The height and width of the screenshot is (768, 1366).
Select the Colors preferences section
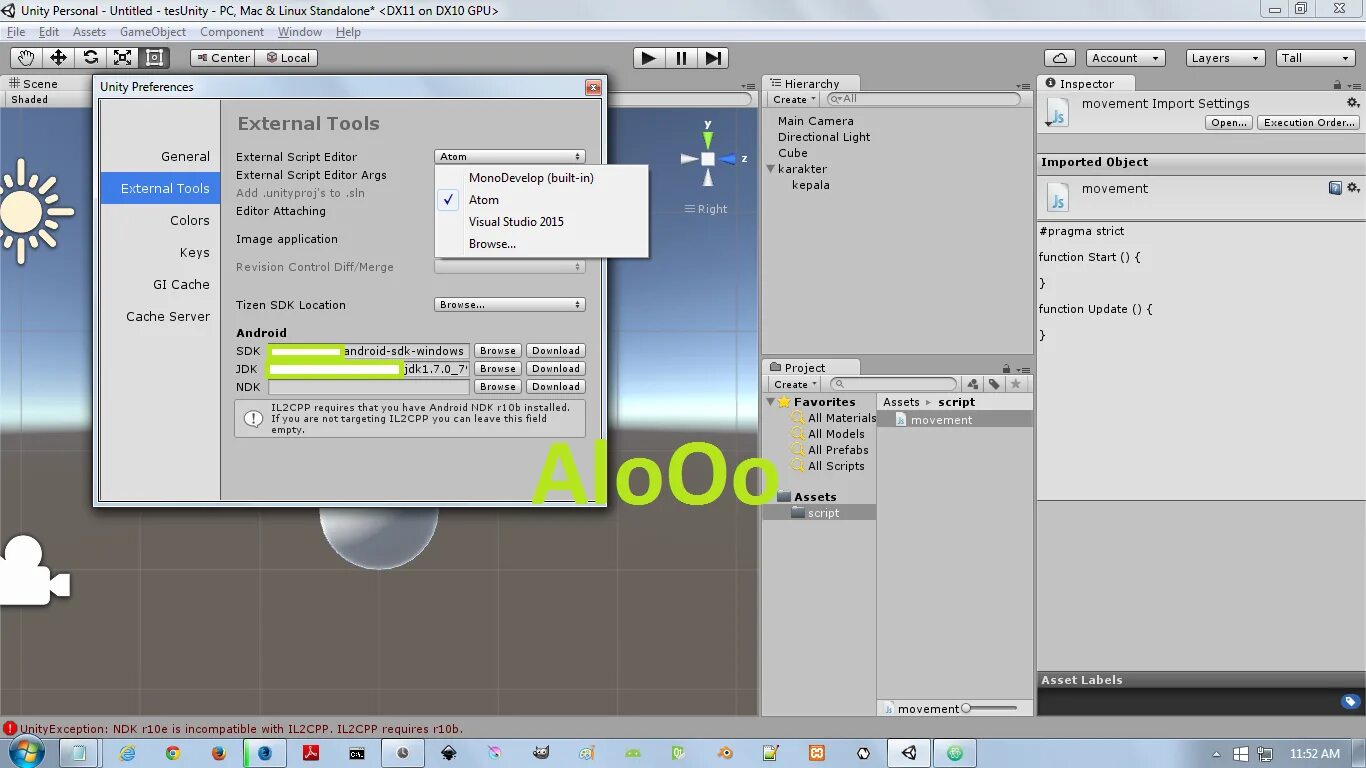189,221
